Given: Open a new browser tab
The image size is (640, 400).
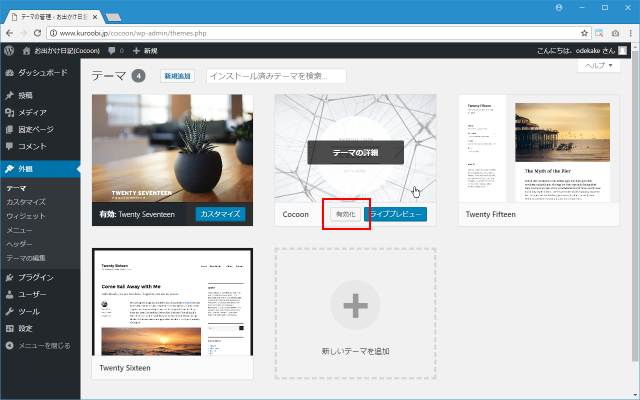Looking at the screenshot, I should pos(113,17).
